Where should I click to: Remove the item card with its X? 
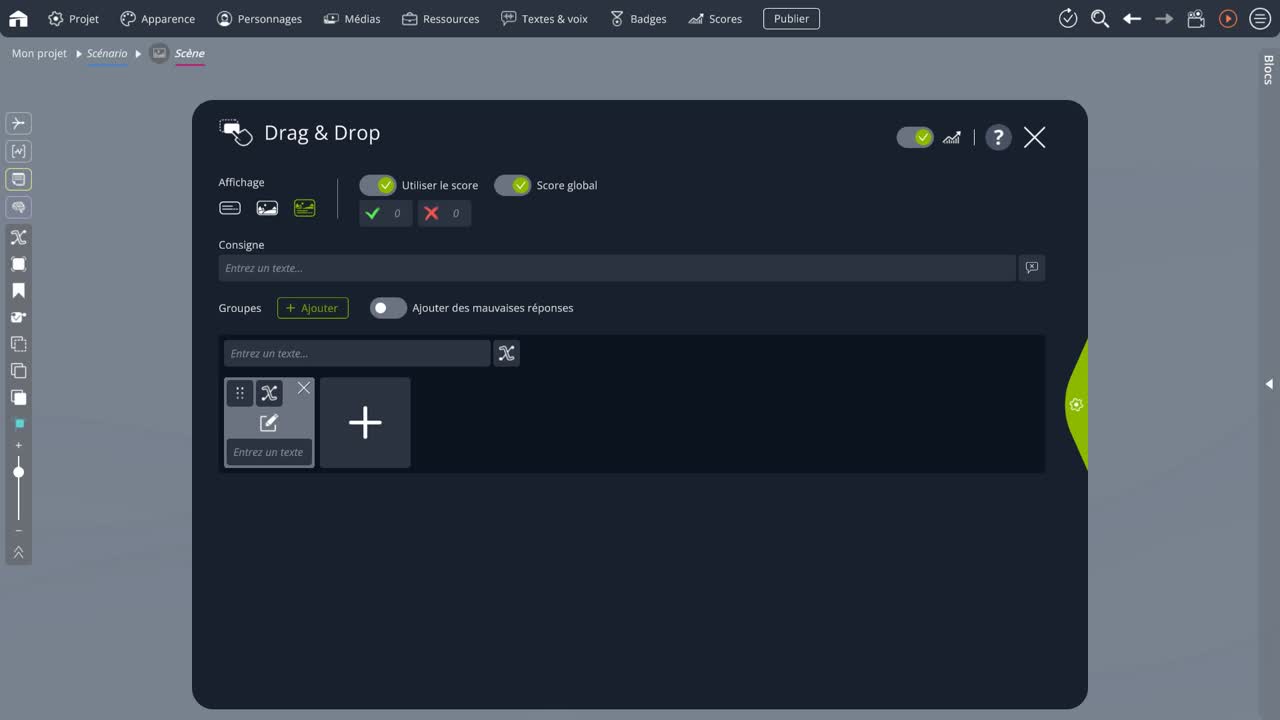pyautogui.click(x=304, y=388)
